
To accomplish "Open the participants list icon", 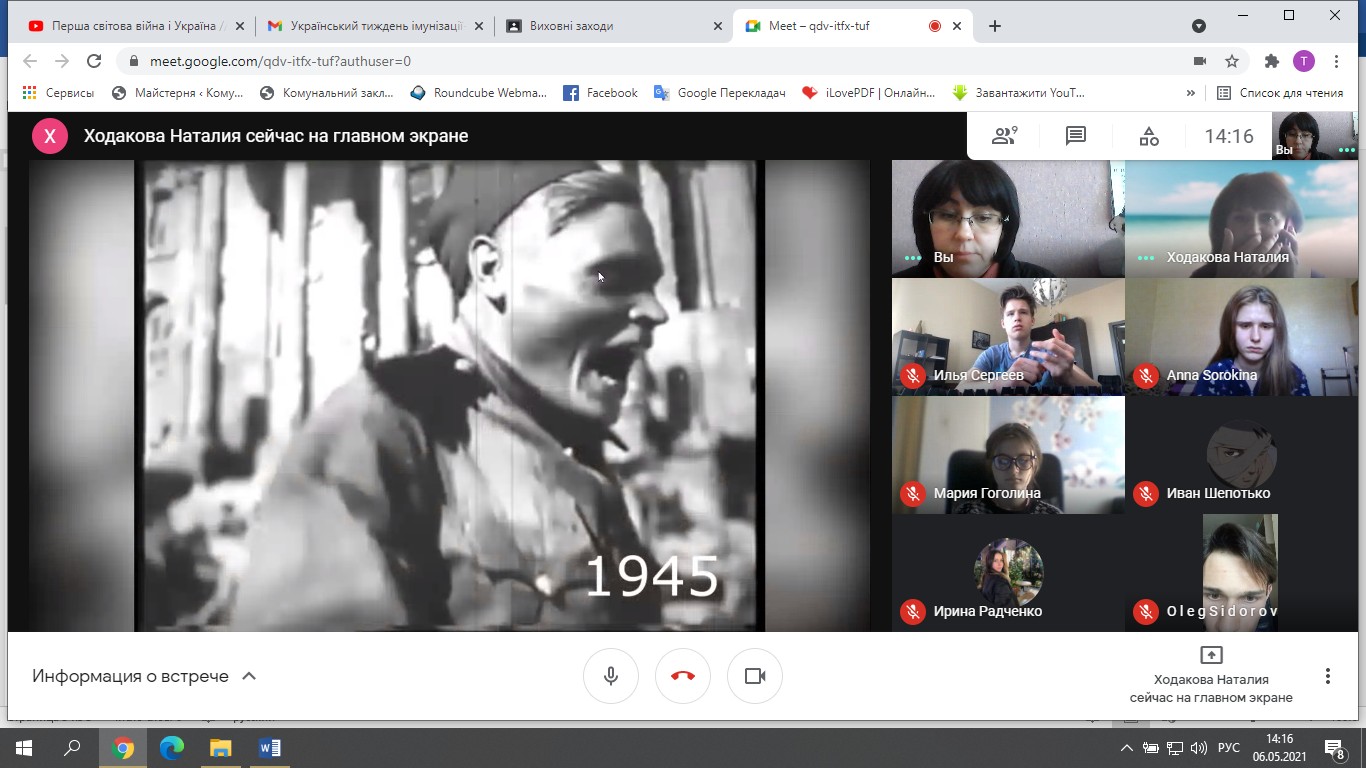I will 1003,137.
